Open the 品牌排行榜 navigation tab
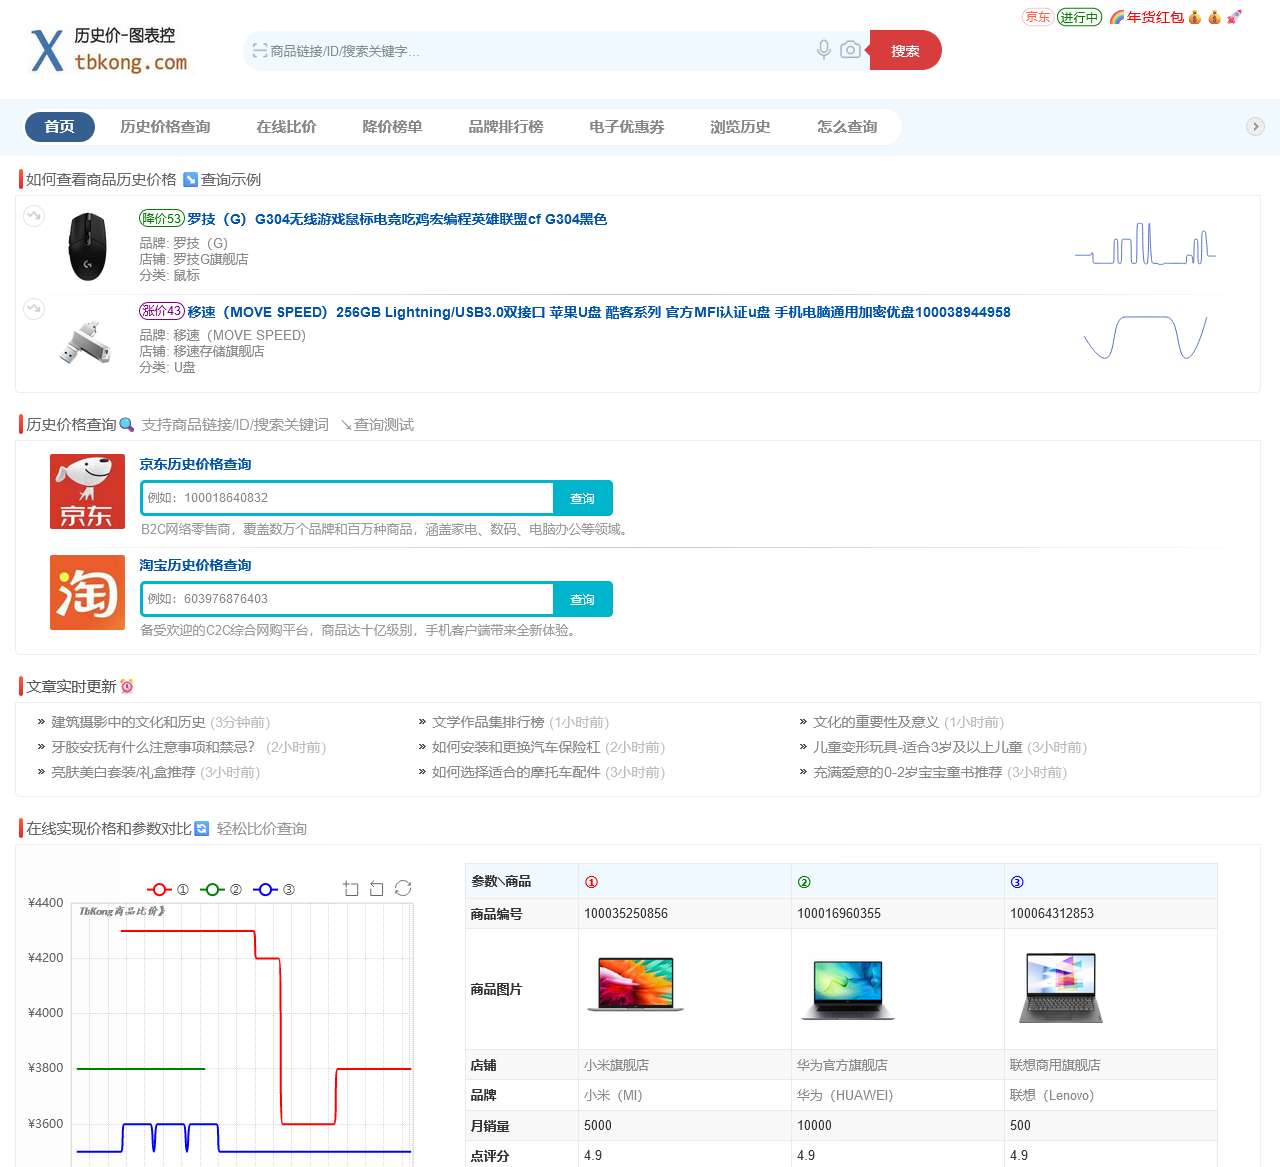Viewport: 1280px width, 1167px height. (506, 126)
